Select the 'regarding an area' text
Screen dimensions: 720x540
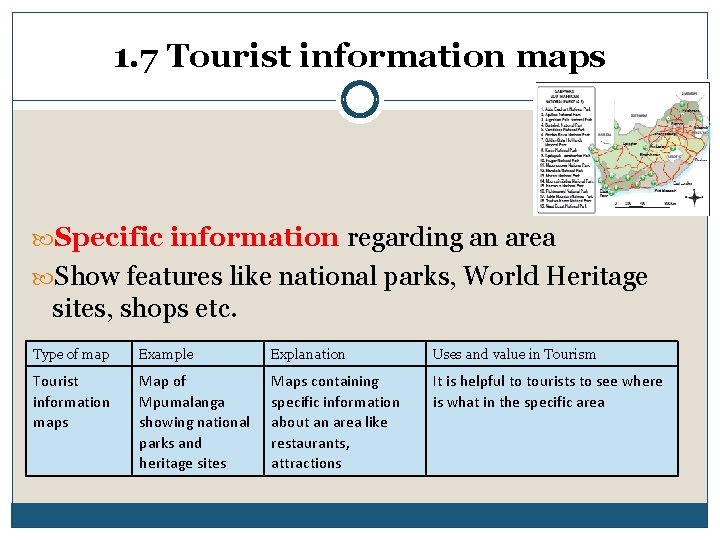tap(451, 238)
